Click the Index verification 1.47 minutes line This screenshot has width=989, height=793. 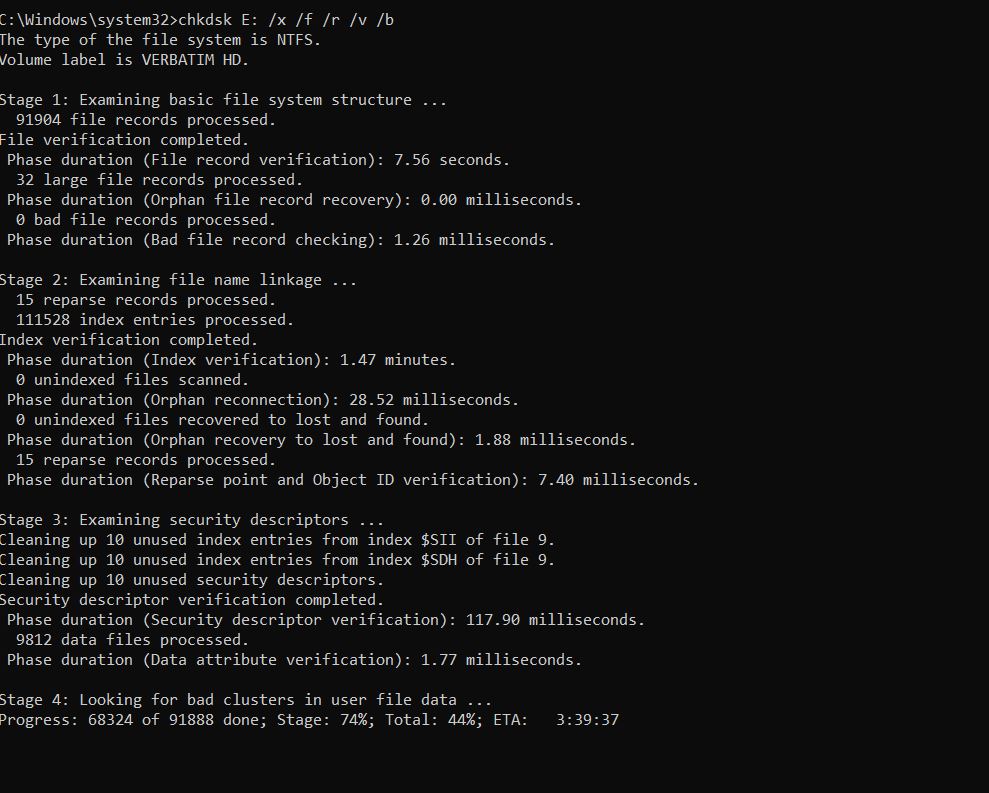231,360
